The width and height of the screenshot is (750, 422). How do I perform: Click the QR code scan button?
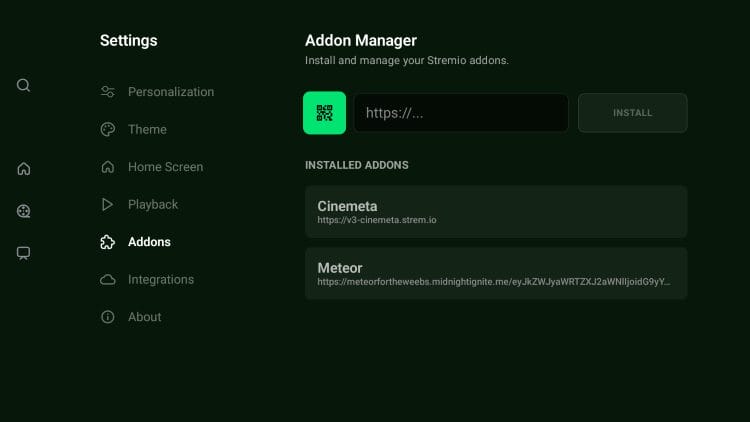tap(324, 113)
